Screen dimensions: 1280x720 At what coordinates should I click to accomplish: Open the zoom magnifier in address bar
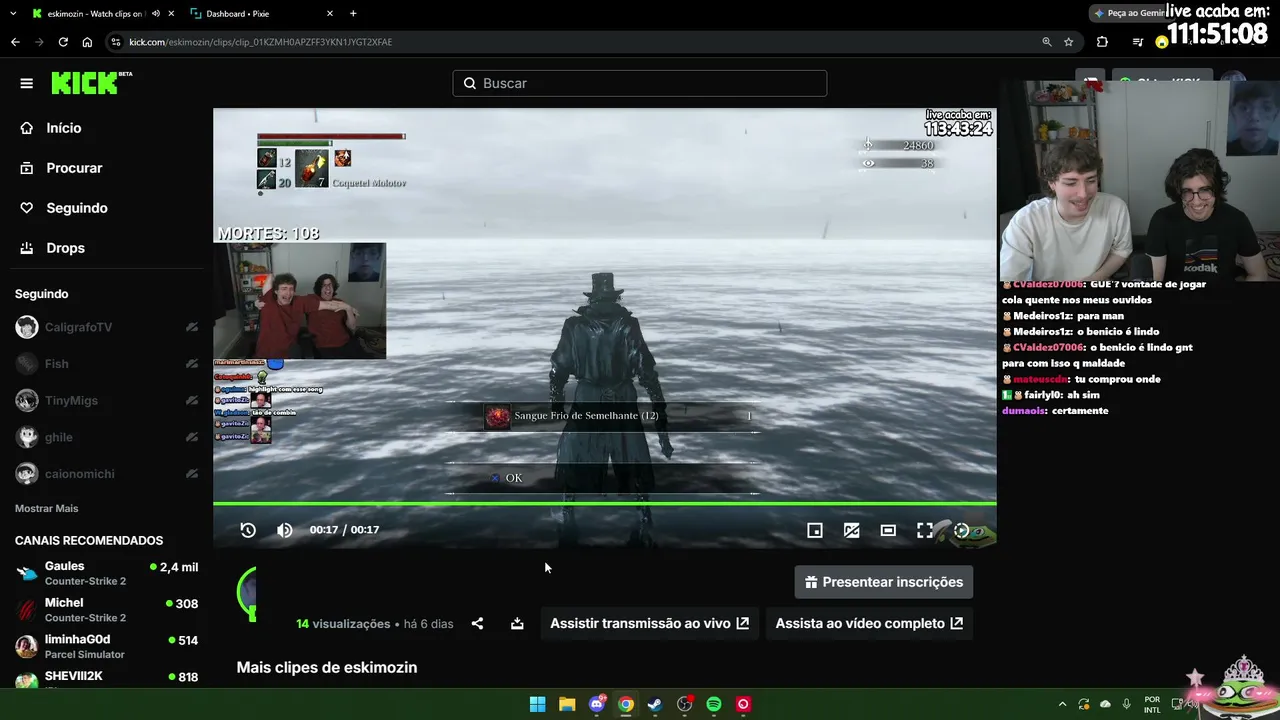(x=1047, y=42)
